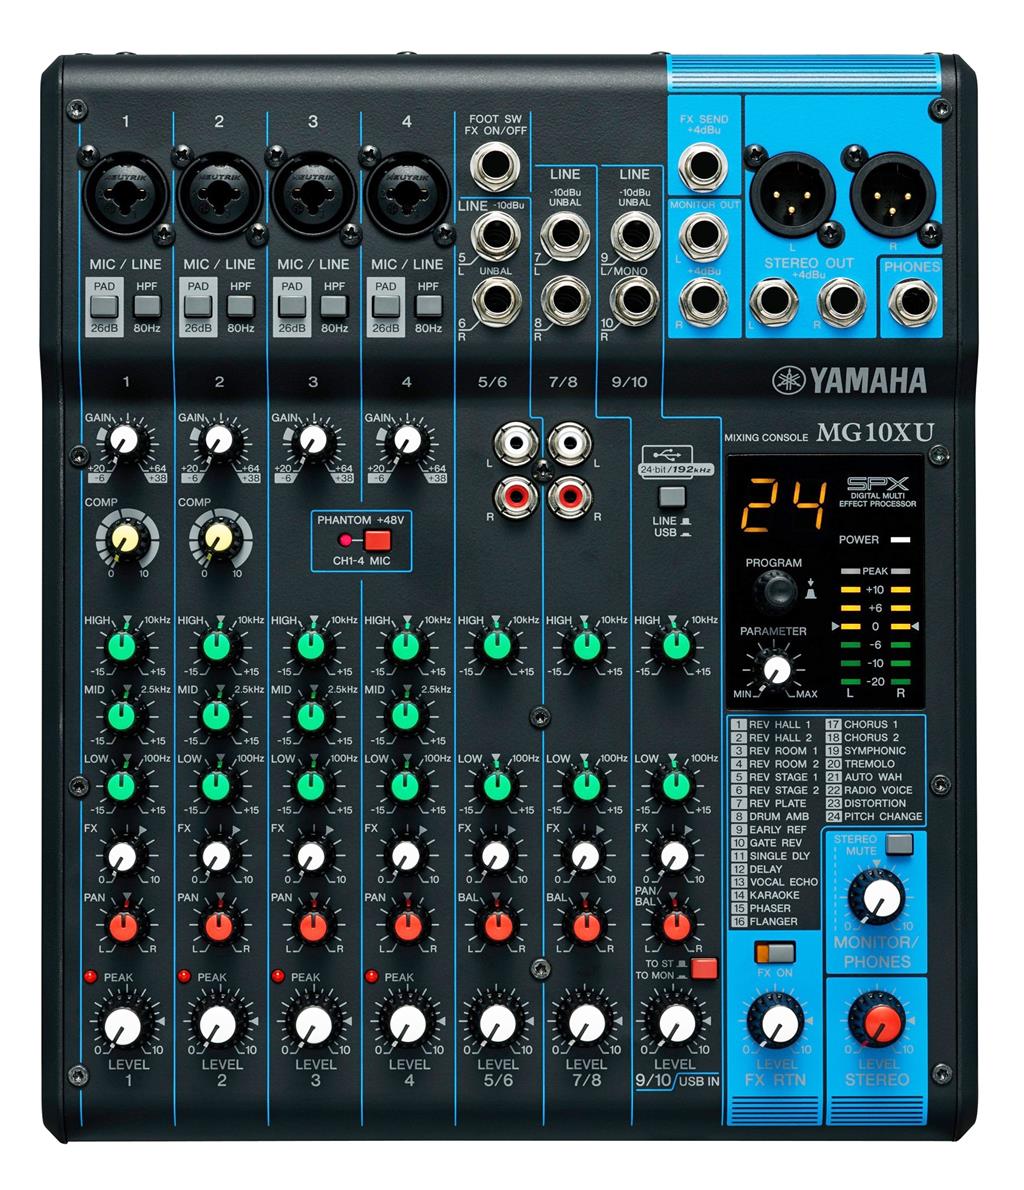
Task: Click the channel 7/8 LEVEL knob
Action: coord(586,1025)
